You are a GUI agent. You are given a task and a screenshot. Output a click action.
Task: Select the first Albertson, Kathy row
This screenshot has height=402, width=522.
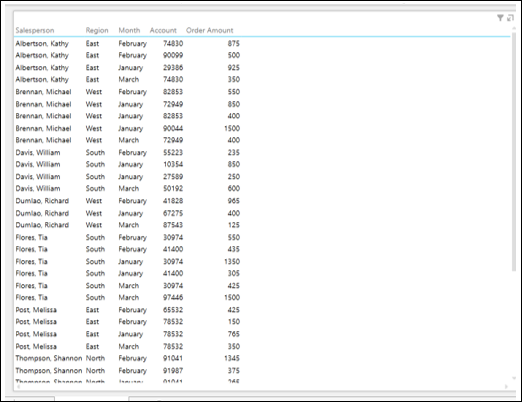coord(128,43)
